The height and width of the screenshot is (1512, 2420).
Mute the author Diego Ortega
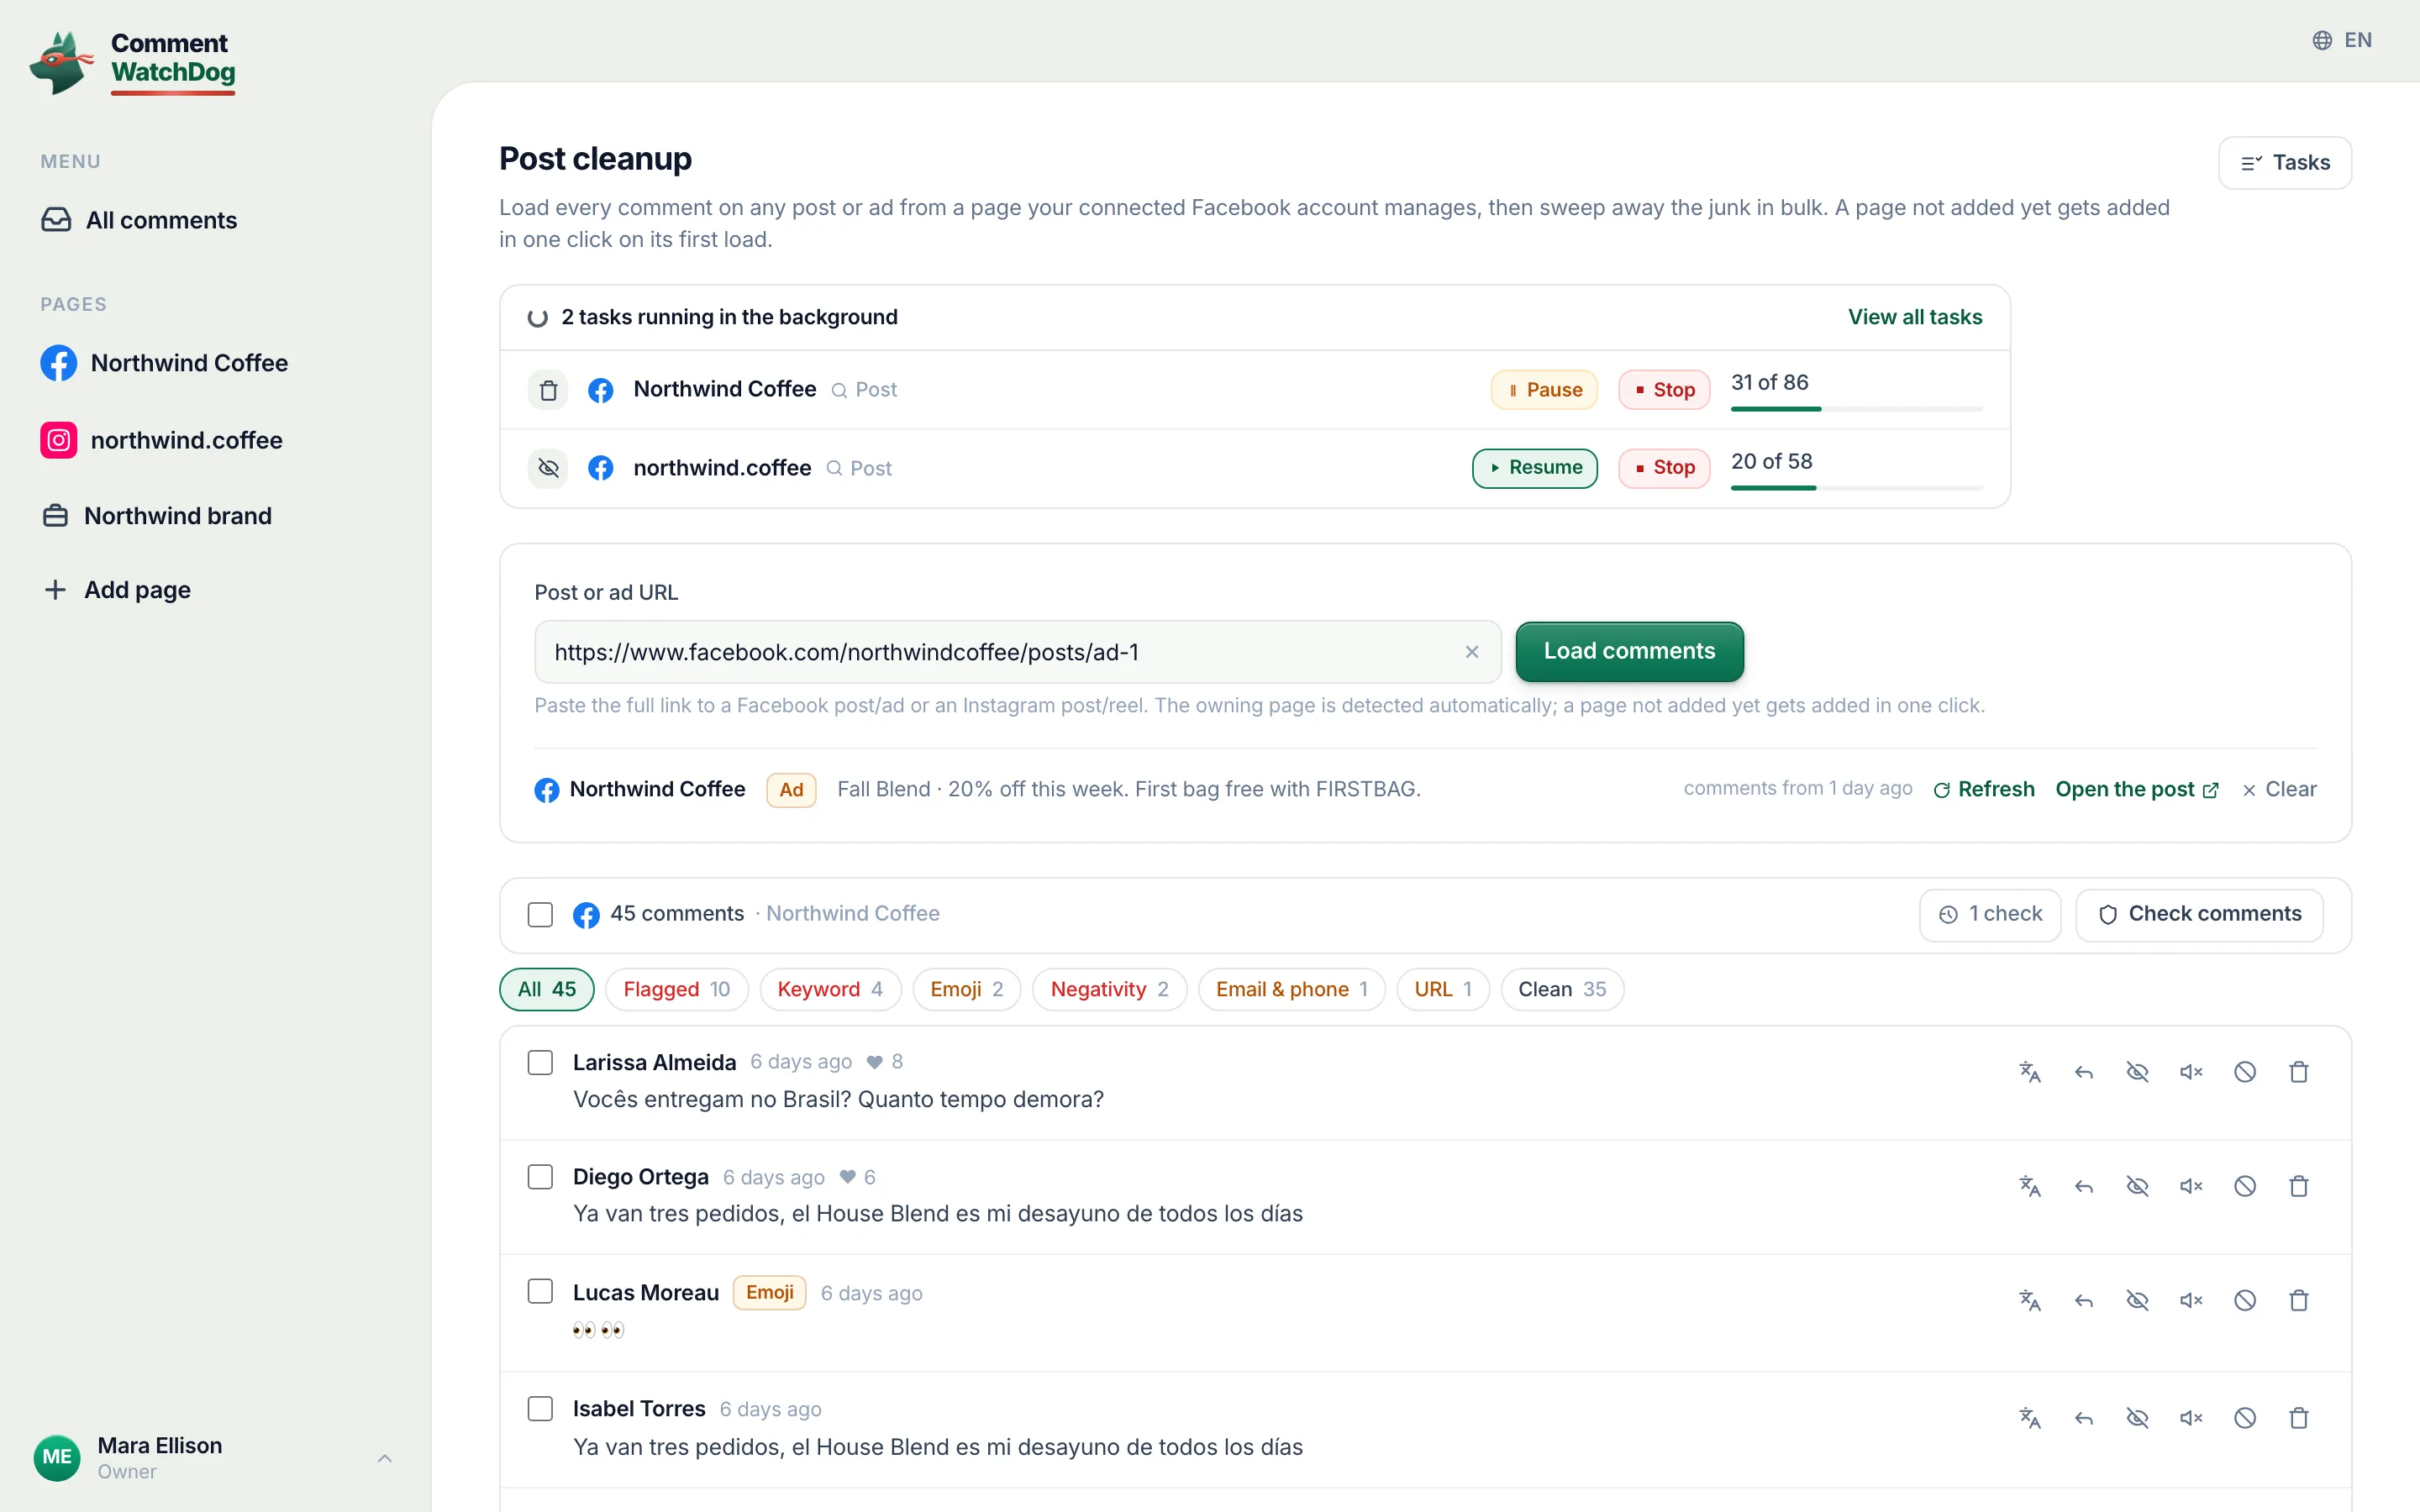point(2191,1186)
